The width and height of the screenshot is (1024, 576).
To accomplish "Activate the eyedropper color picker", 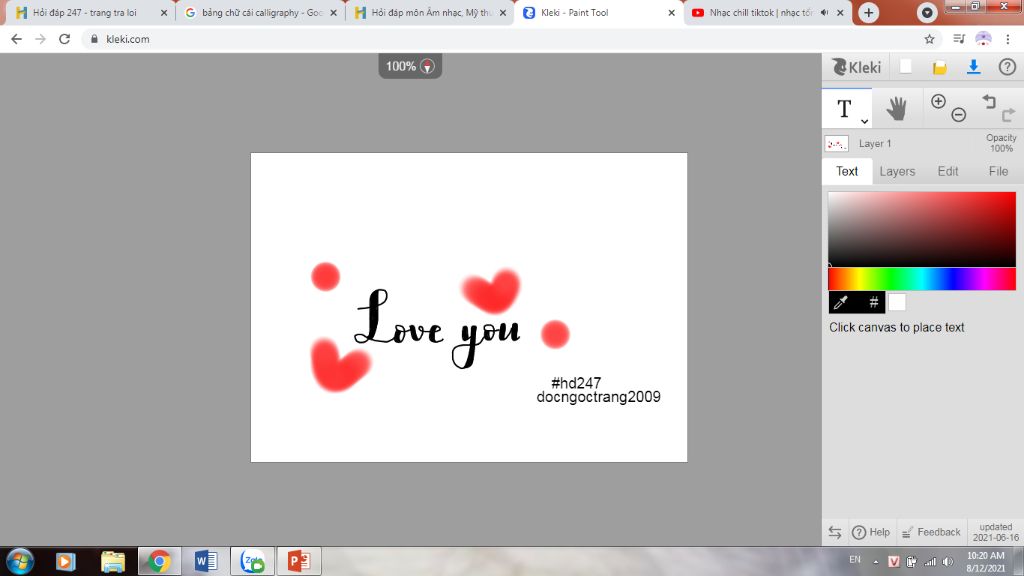I will (x=840, y=302).
